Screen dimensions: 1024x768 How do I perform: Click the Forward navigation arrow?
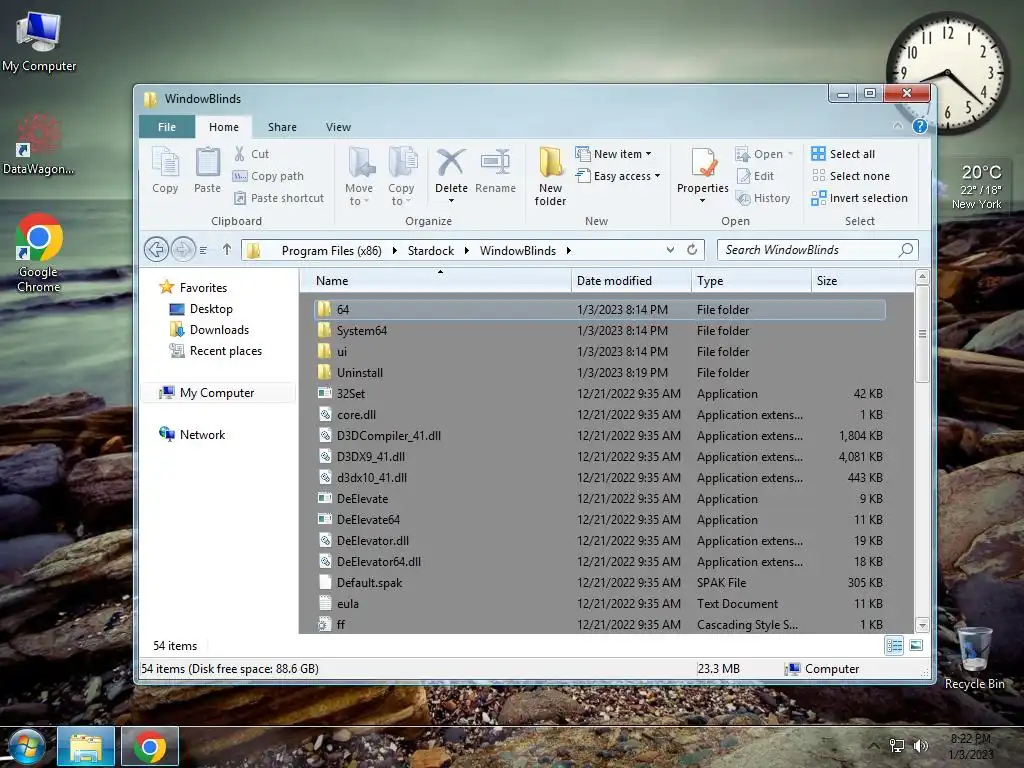(183, 249)
